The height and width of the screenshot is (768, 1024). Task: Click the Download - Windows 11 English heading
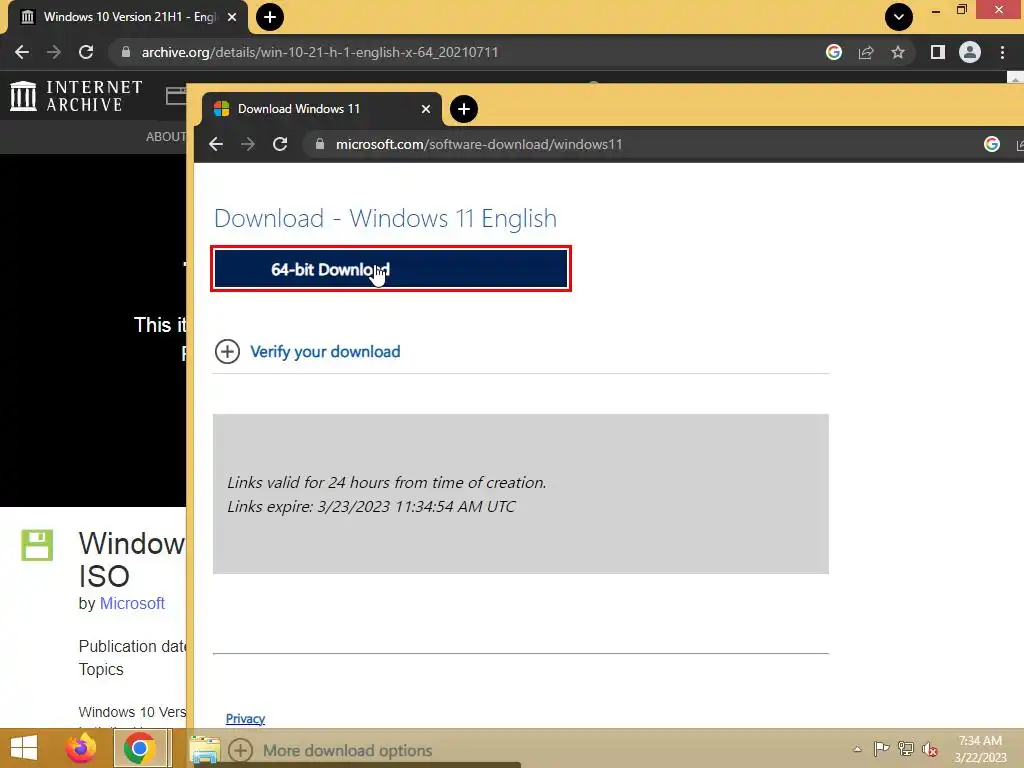[385, 218]
